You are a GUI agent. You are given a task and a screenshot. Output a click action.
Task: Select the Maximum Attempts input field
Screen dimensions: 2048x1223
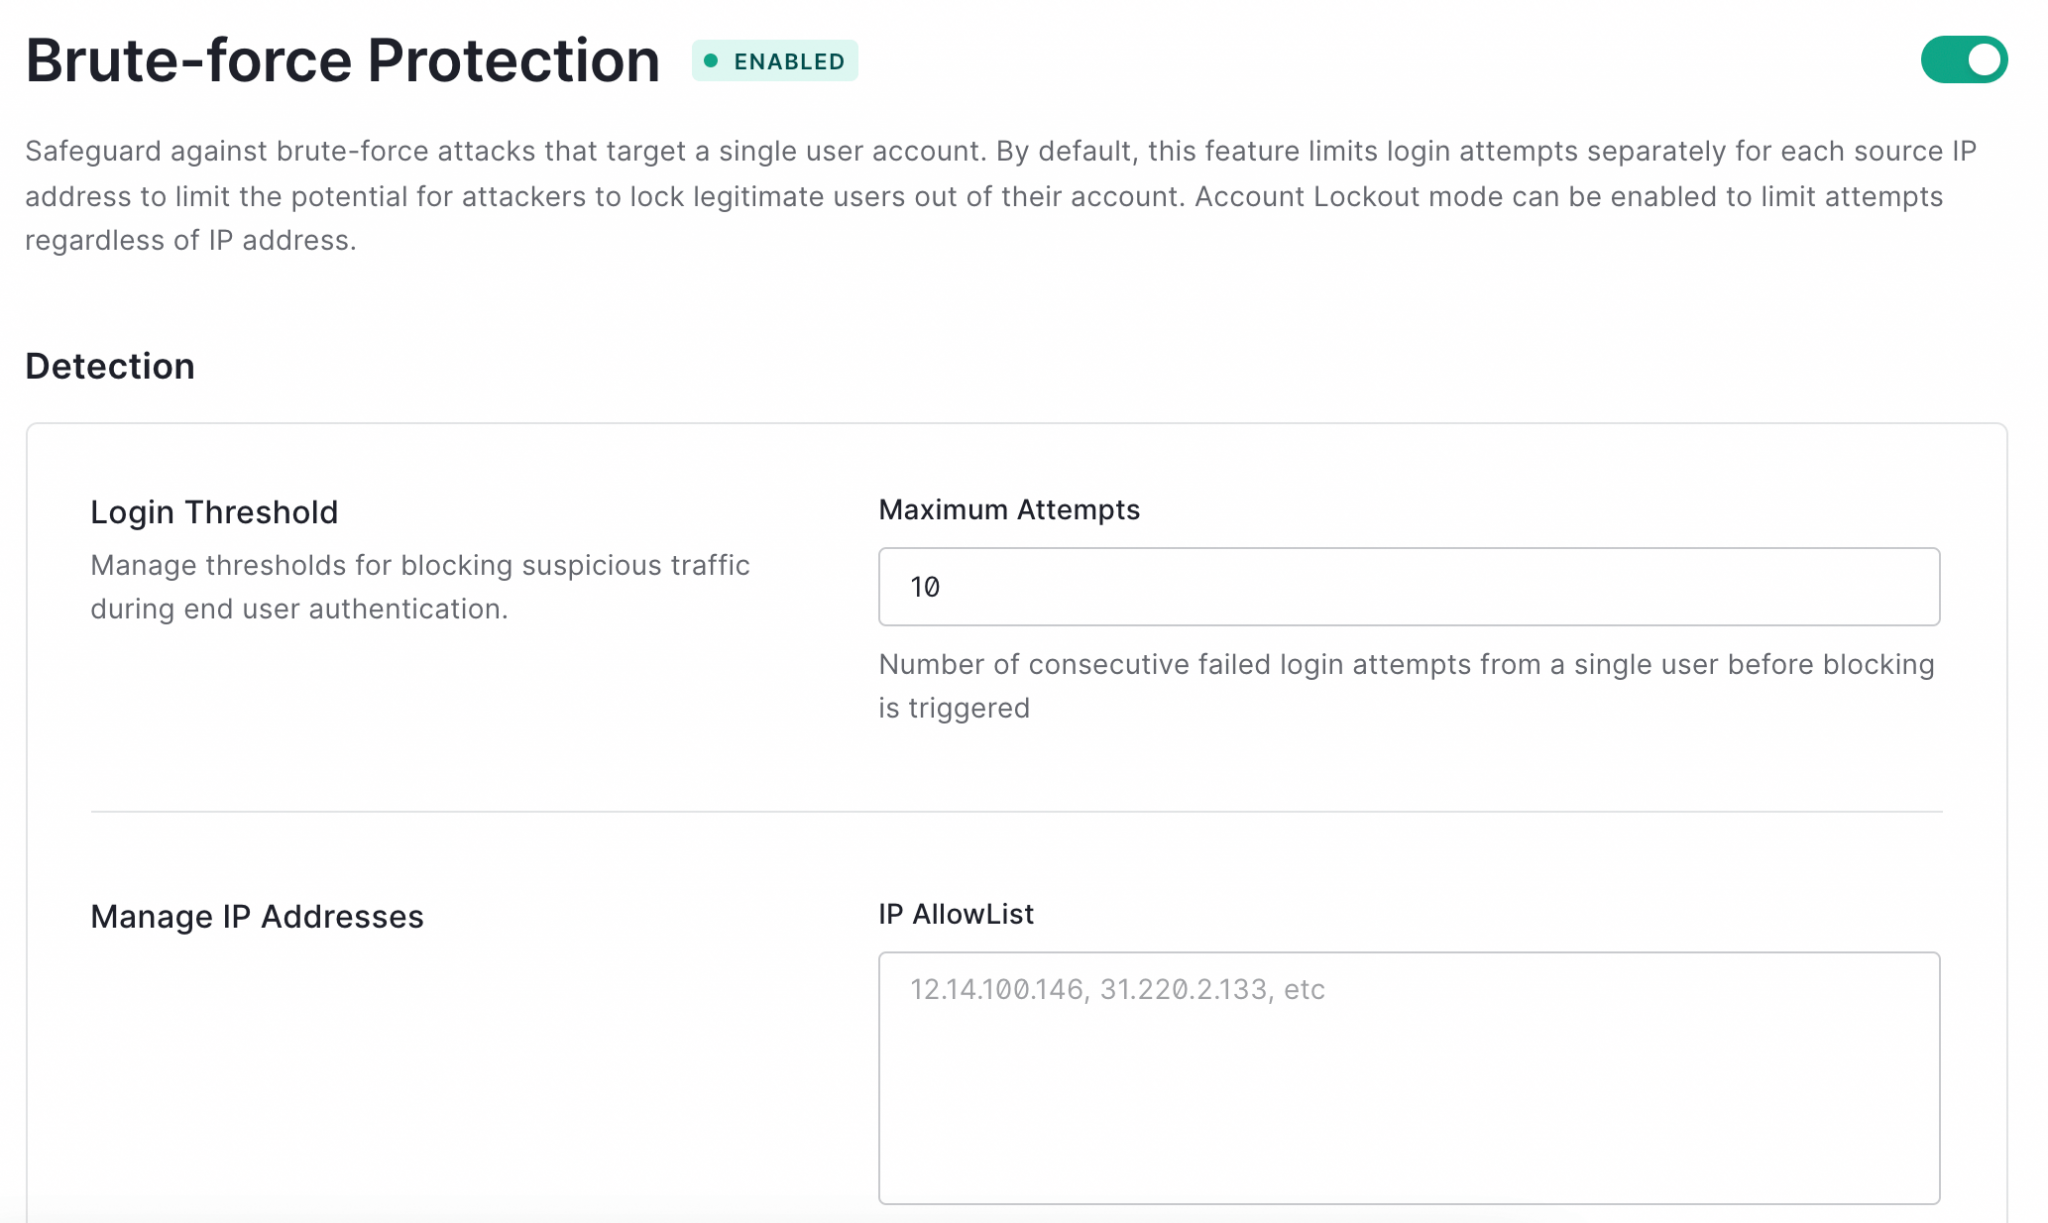point(1408,587)
